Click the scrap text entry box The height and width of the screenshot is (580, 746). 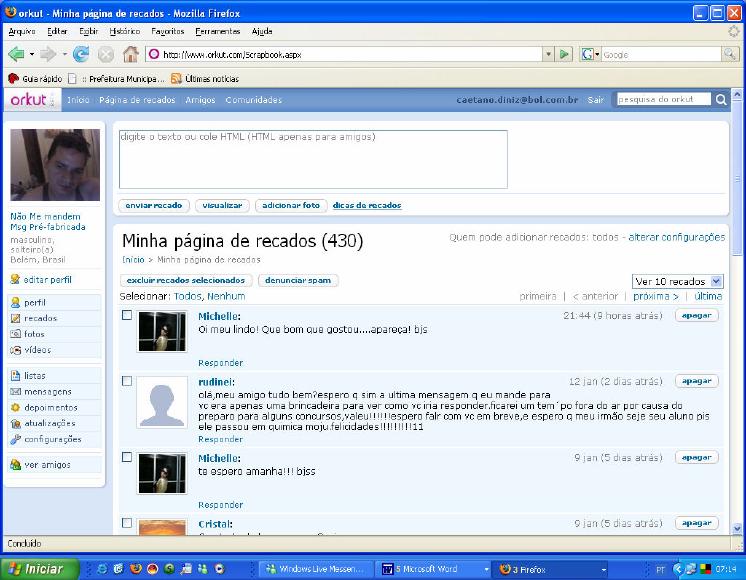tap(313, 159)
